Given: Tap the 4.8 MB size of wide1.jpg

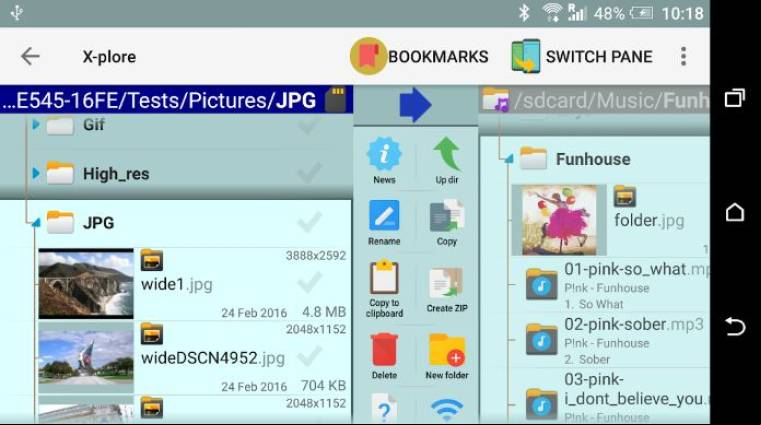Looking at the screenshot, I should 324,311.
